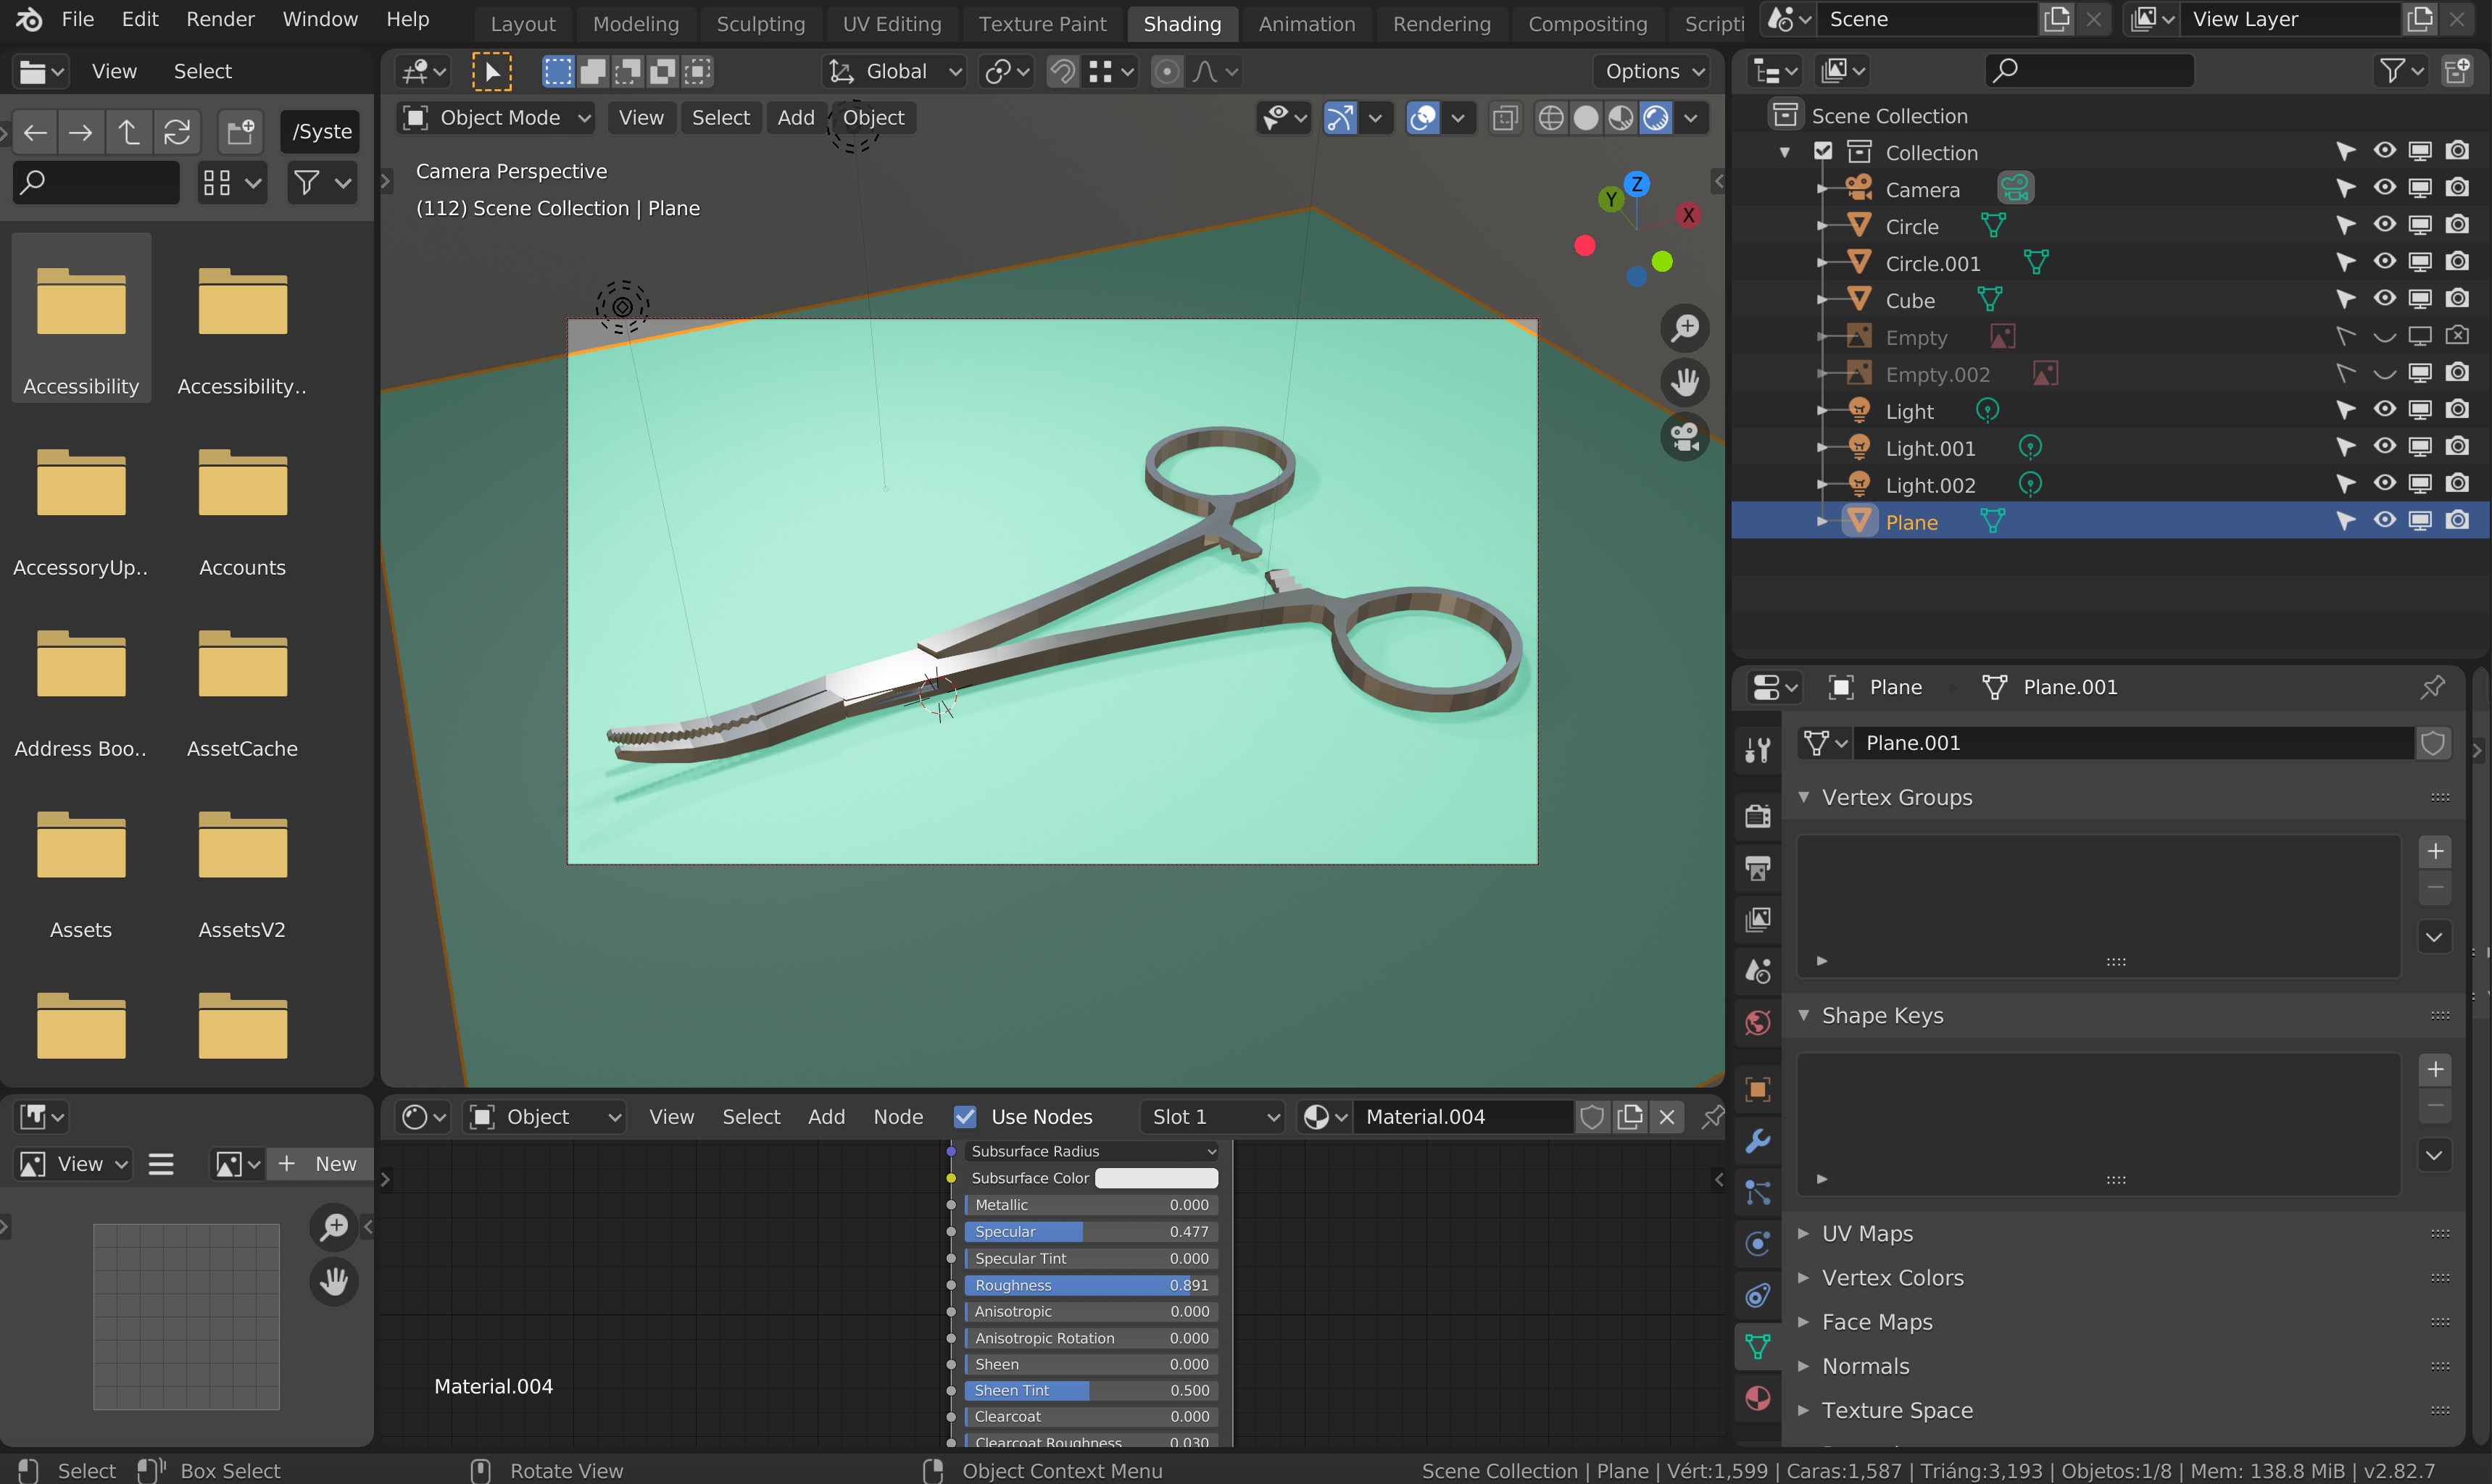Expand the UV Maps panel
The height and width of the screenshot is (1484, 2492).
1866,1233
